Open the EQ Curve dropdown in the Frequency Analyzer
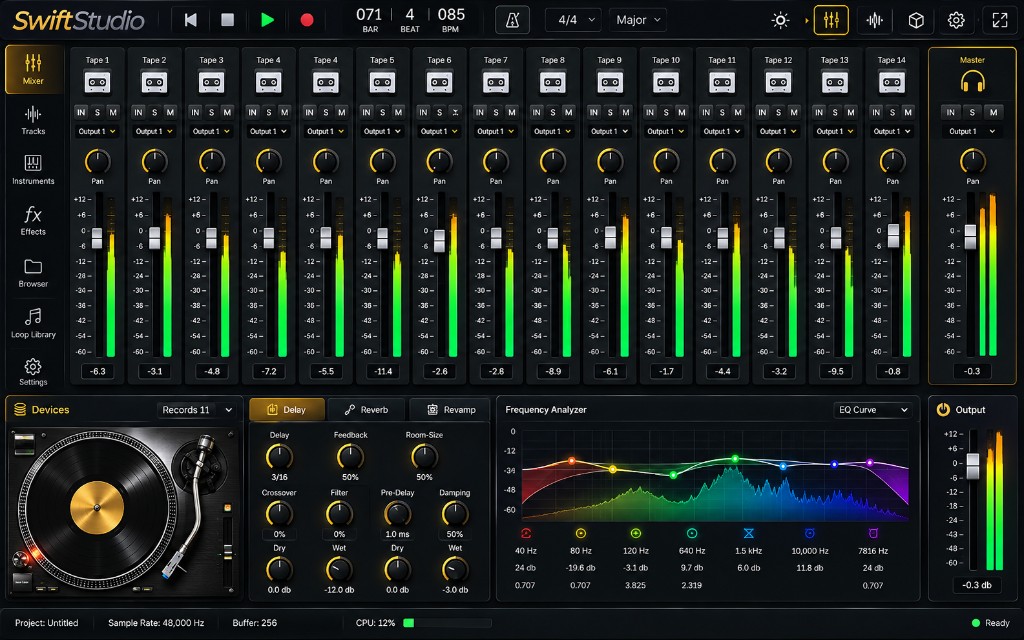The image size is (1024, 640). point(872,409)
